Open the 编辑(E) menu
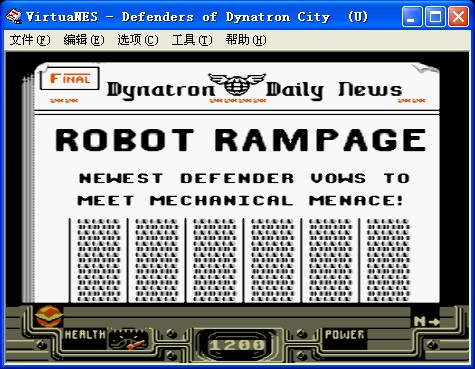475x369 pixels. [x=84, y=40]
